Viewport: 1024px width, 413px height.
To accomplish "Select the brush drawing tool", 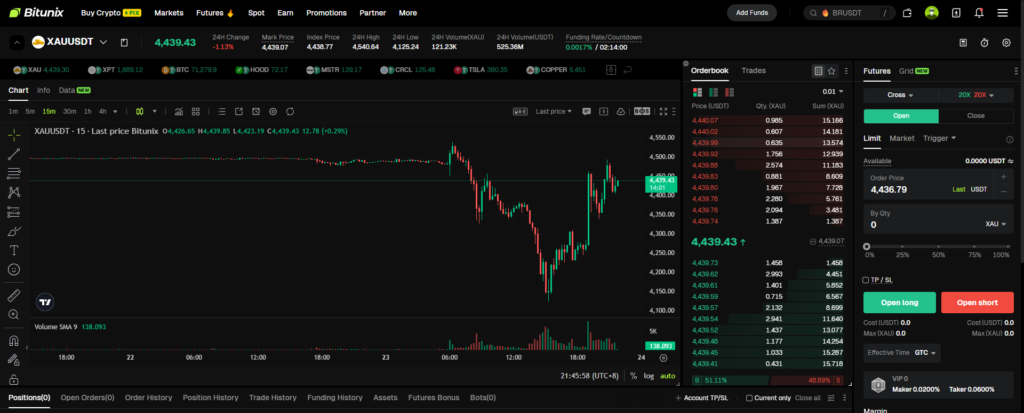I will [x=14, y=231].
